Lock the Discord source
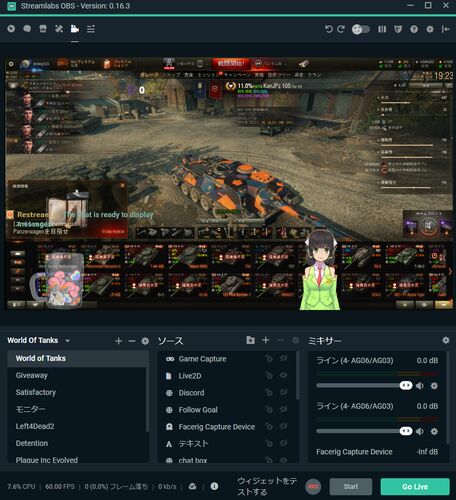 click(x=269, y=393)
